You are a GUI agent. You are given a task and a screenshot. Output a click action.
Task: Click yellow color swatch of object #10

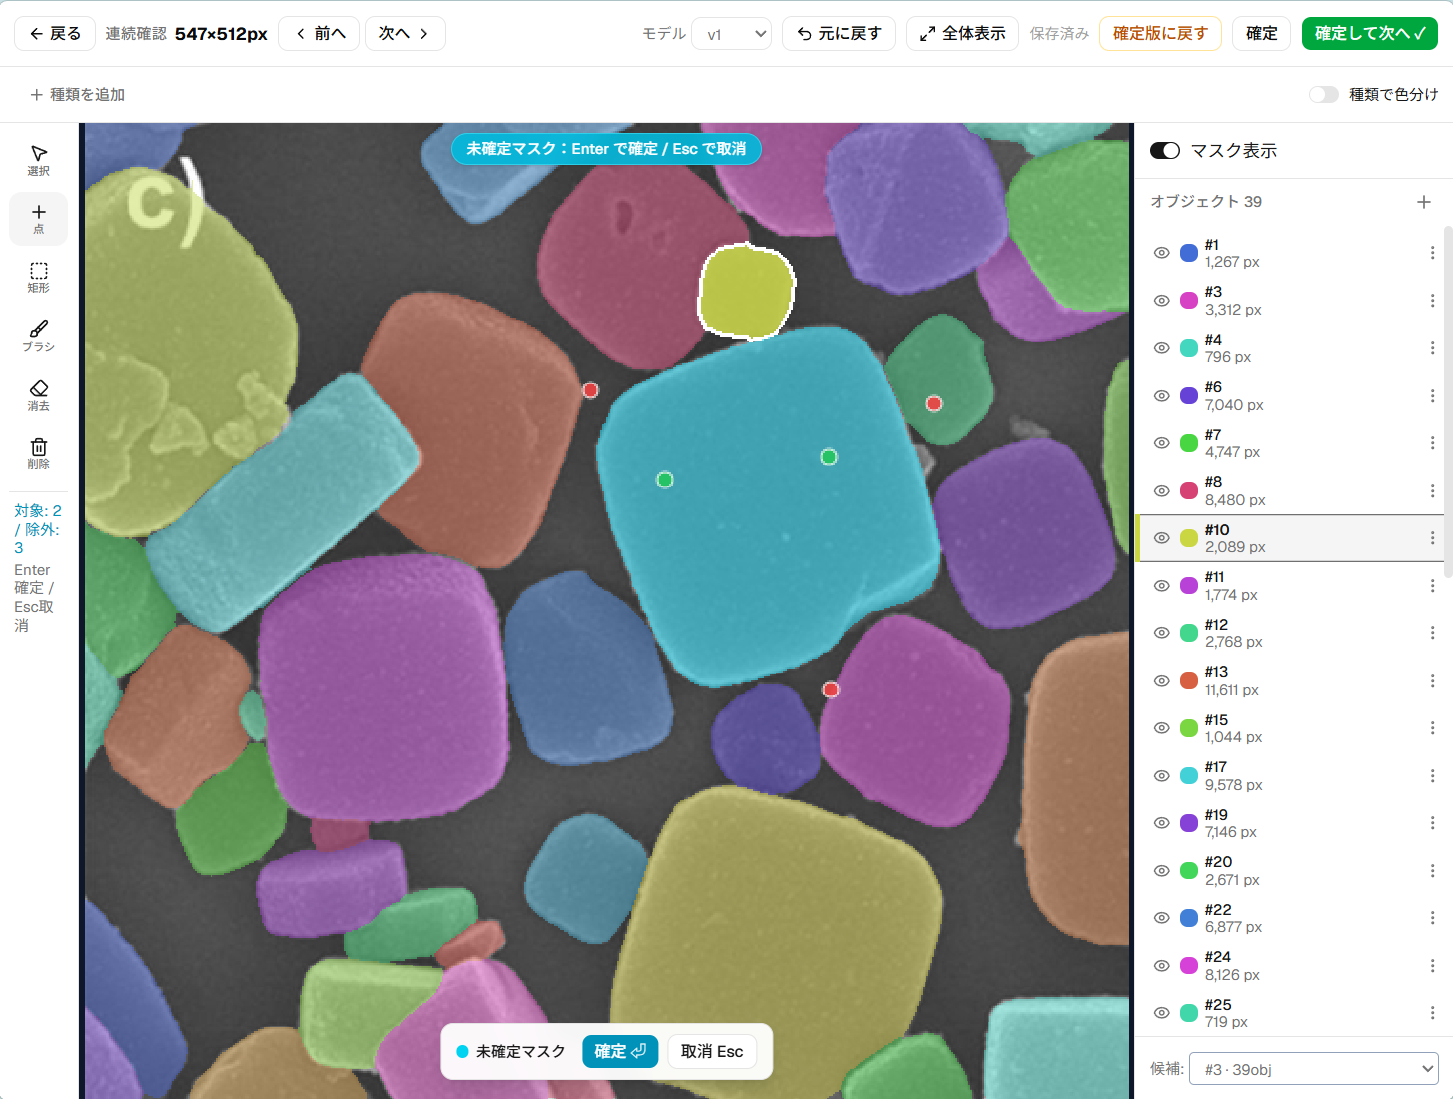(1189, 538)
